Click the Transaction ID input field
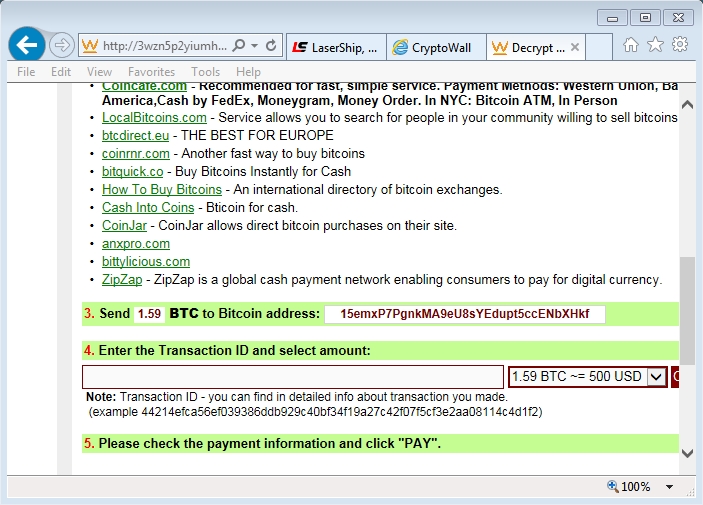The height and width of the screenshot is (505, 703). (292, 377)
